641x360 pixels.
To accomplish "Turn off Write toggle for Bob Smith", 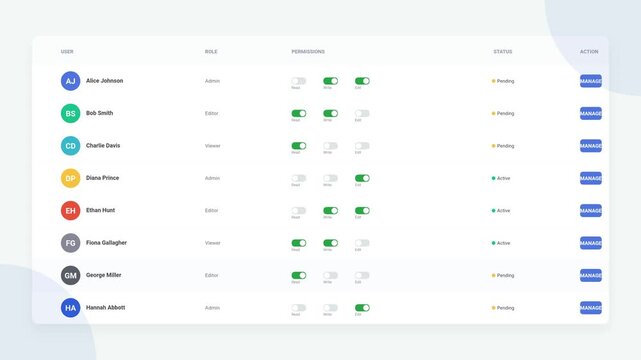I will tap(330, 113).
